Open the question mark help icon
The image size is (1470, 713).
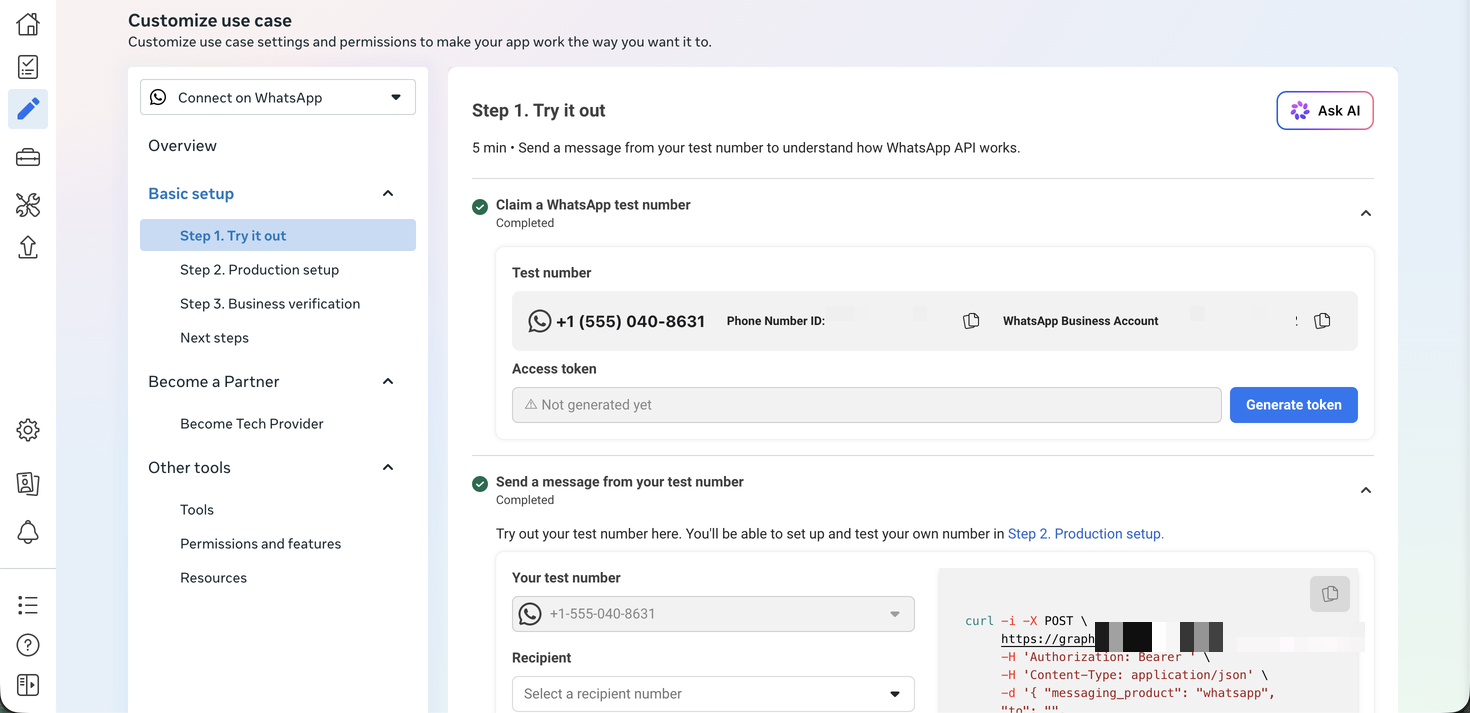point(28,645)
